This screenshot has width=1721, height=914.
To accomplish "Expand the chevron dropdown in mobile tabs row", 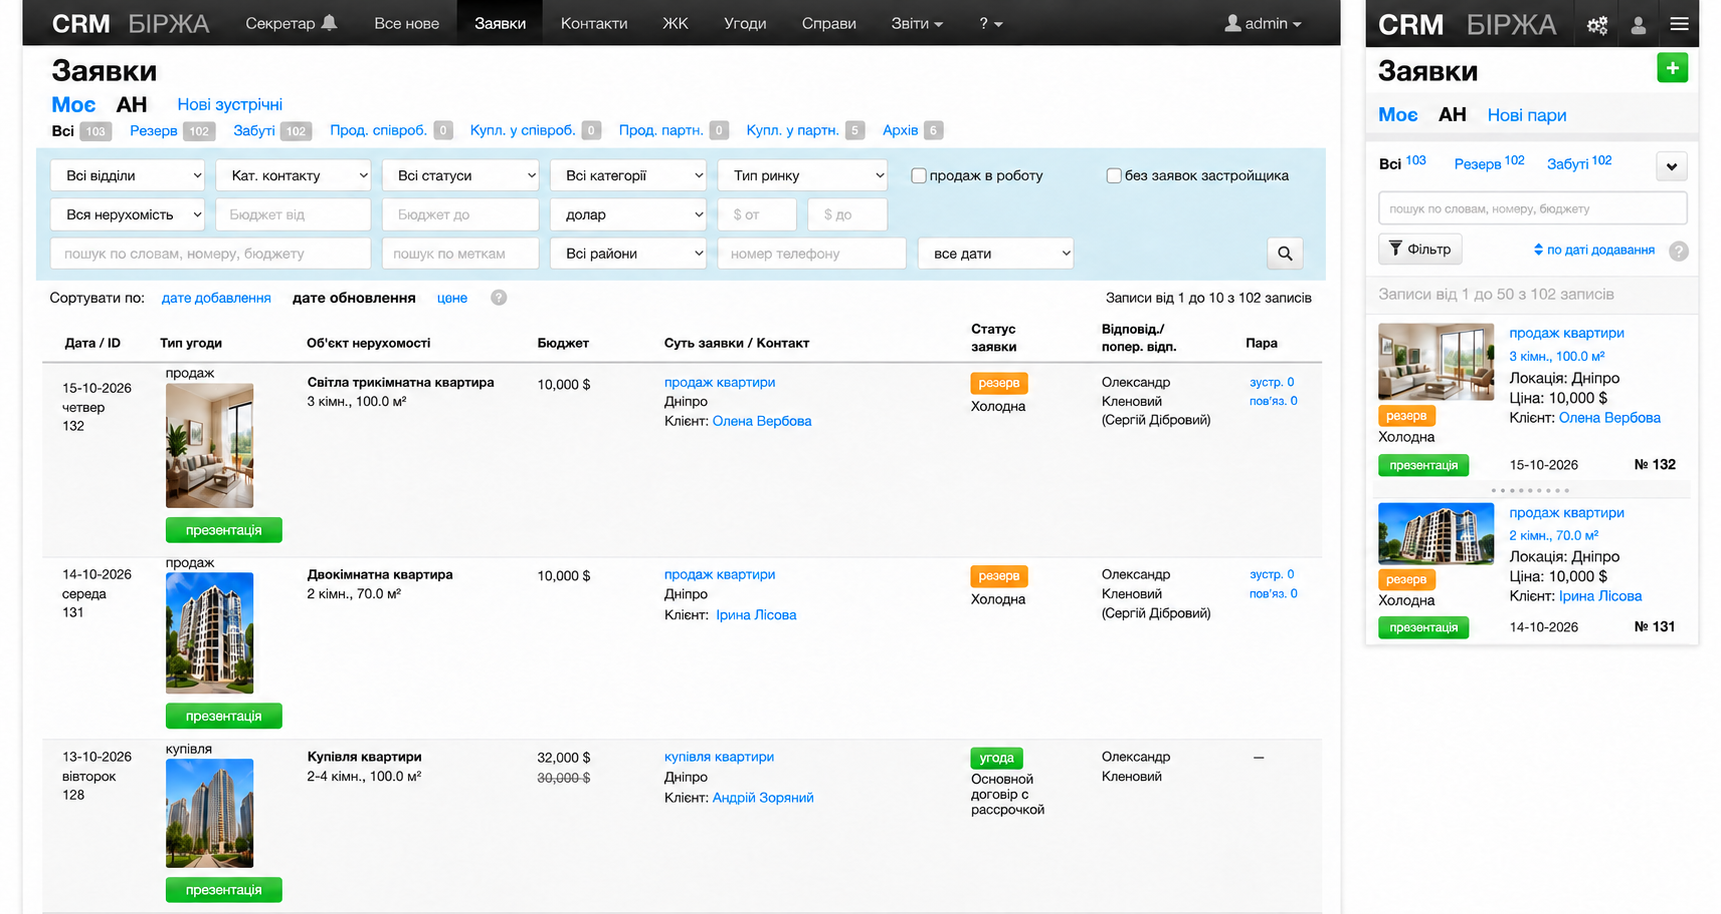I will pyautogui.click(x=1671, y=167).
